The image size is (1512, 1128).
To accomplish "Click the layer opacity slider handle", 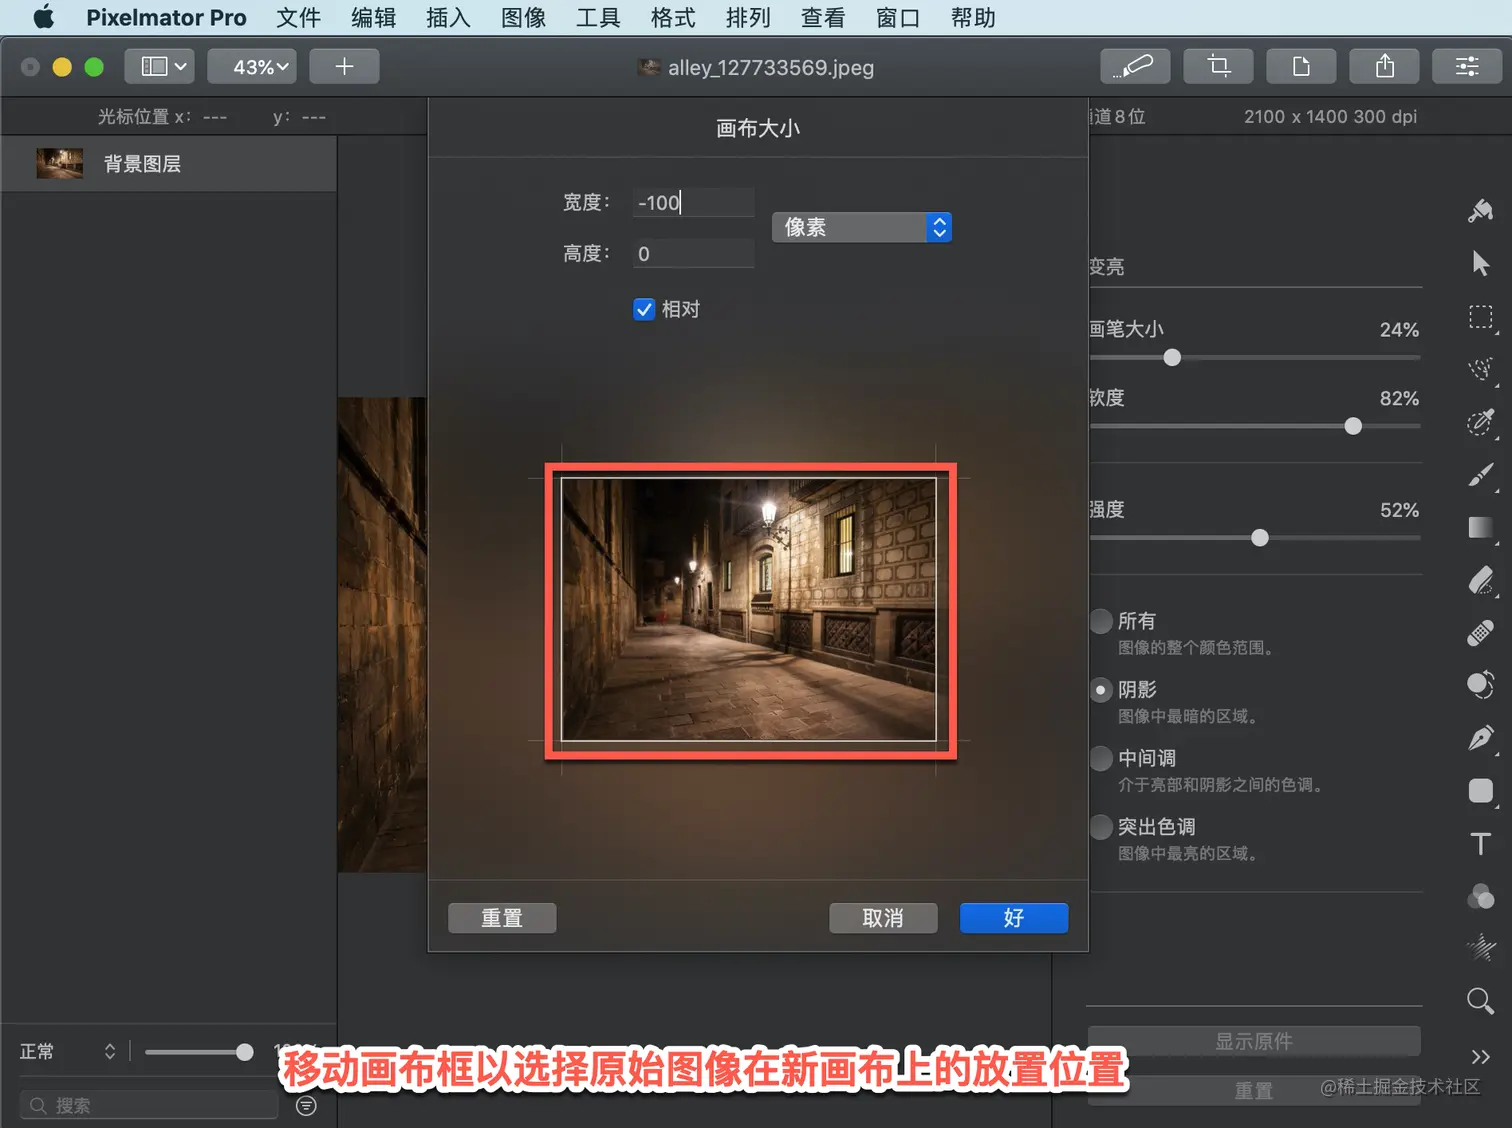I will pyautogui.click(x=244, y=1052).
